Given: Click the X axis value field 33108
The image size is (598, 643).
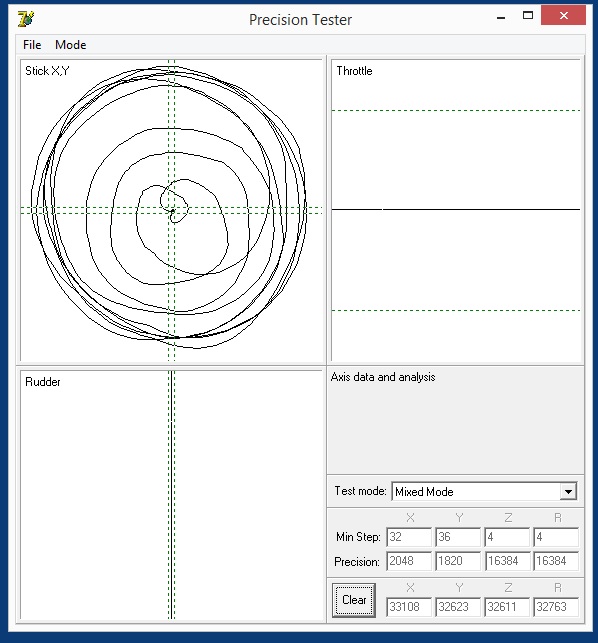Looking at the screenshot, I should coord(409,607).
